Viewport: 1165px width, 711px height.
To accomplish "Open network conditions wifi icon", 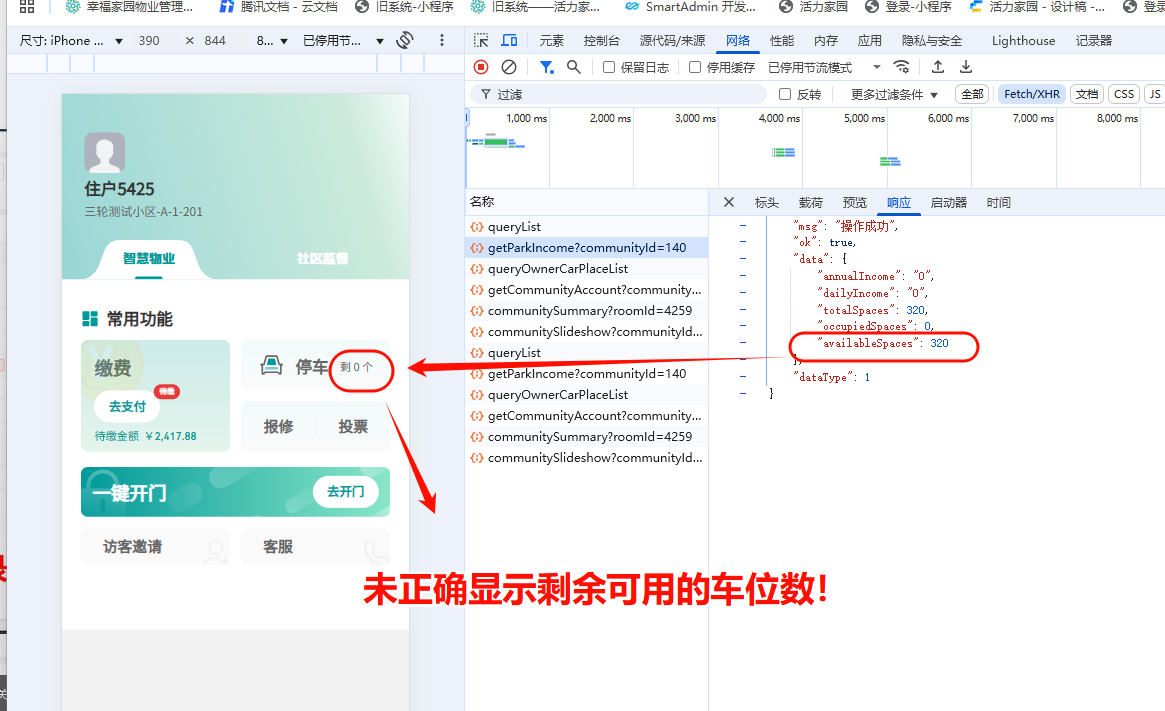I will [902, 67].
